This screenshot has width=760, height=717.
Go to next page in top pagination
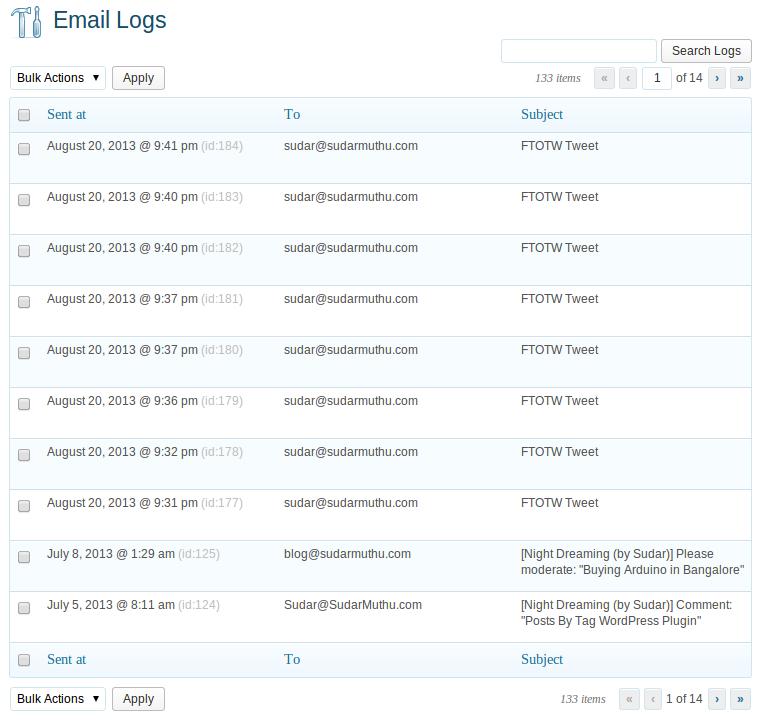point(716,78)
